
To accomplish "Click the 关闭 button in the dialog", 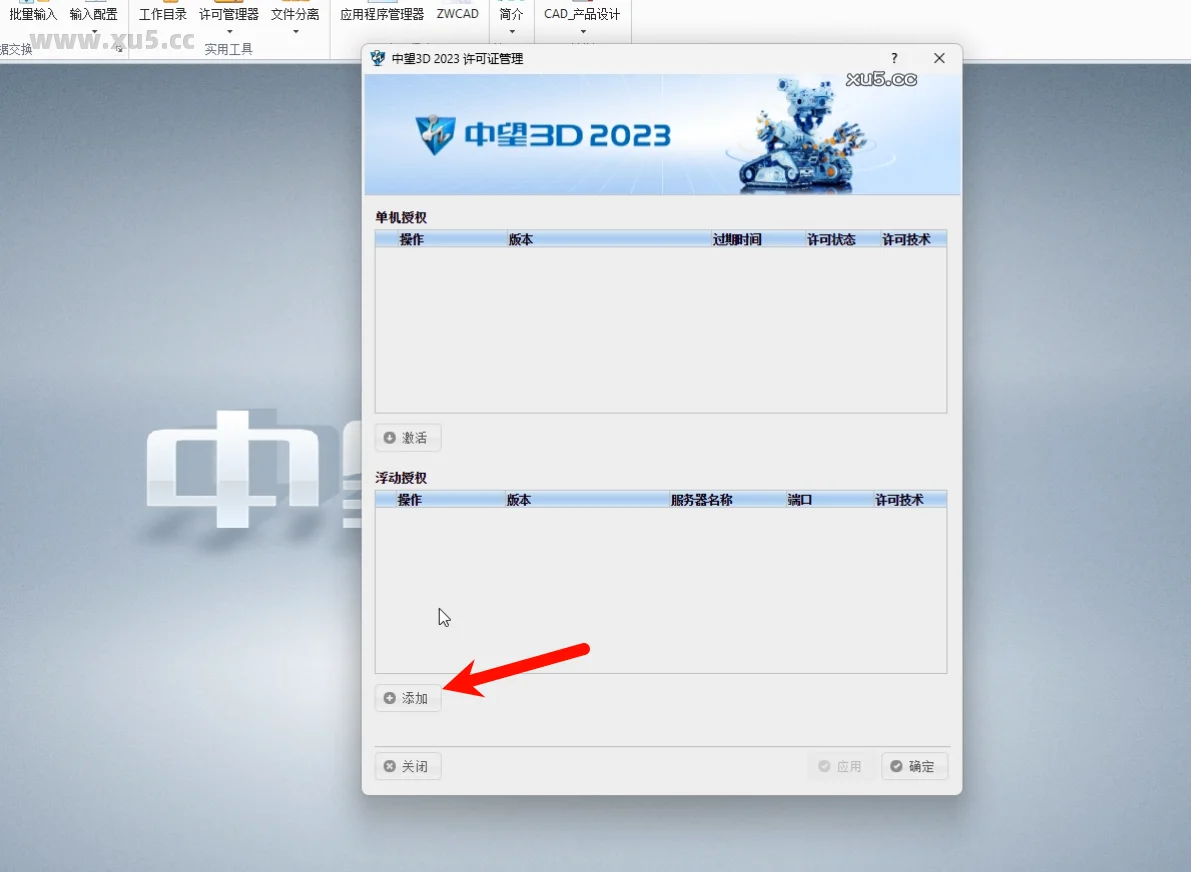I will pyautogui.click(x=408, y=766).
